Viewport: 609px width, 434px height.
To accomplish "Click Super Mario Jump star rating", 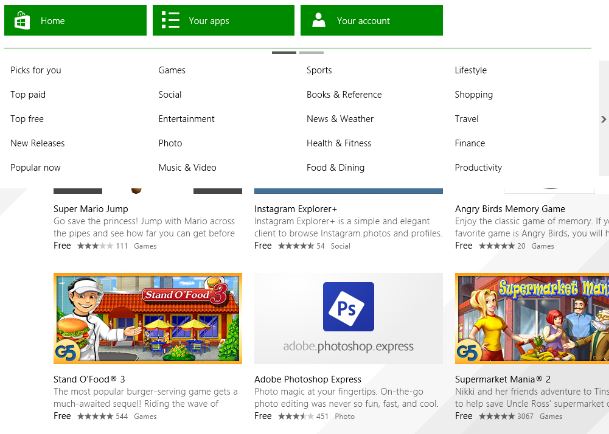I will point(95,246).
